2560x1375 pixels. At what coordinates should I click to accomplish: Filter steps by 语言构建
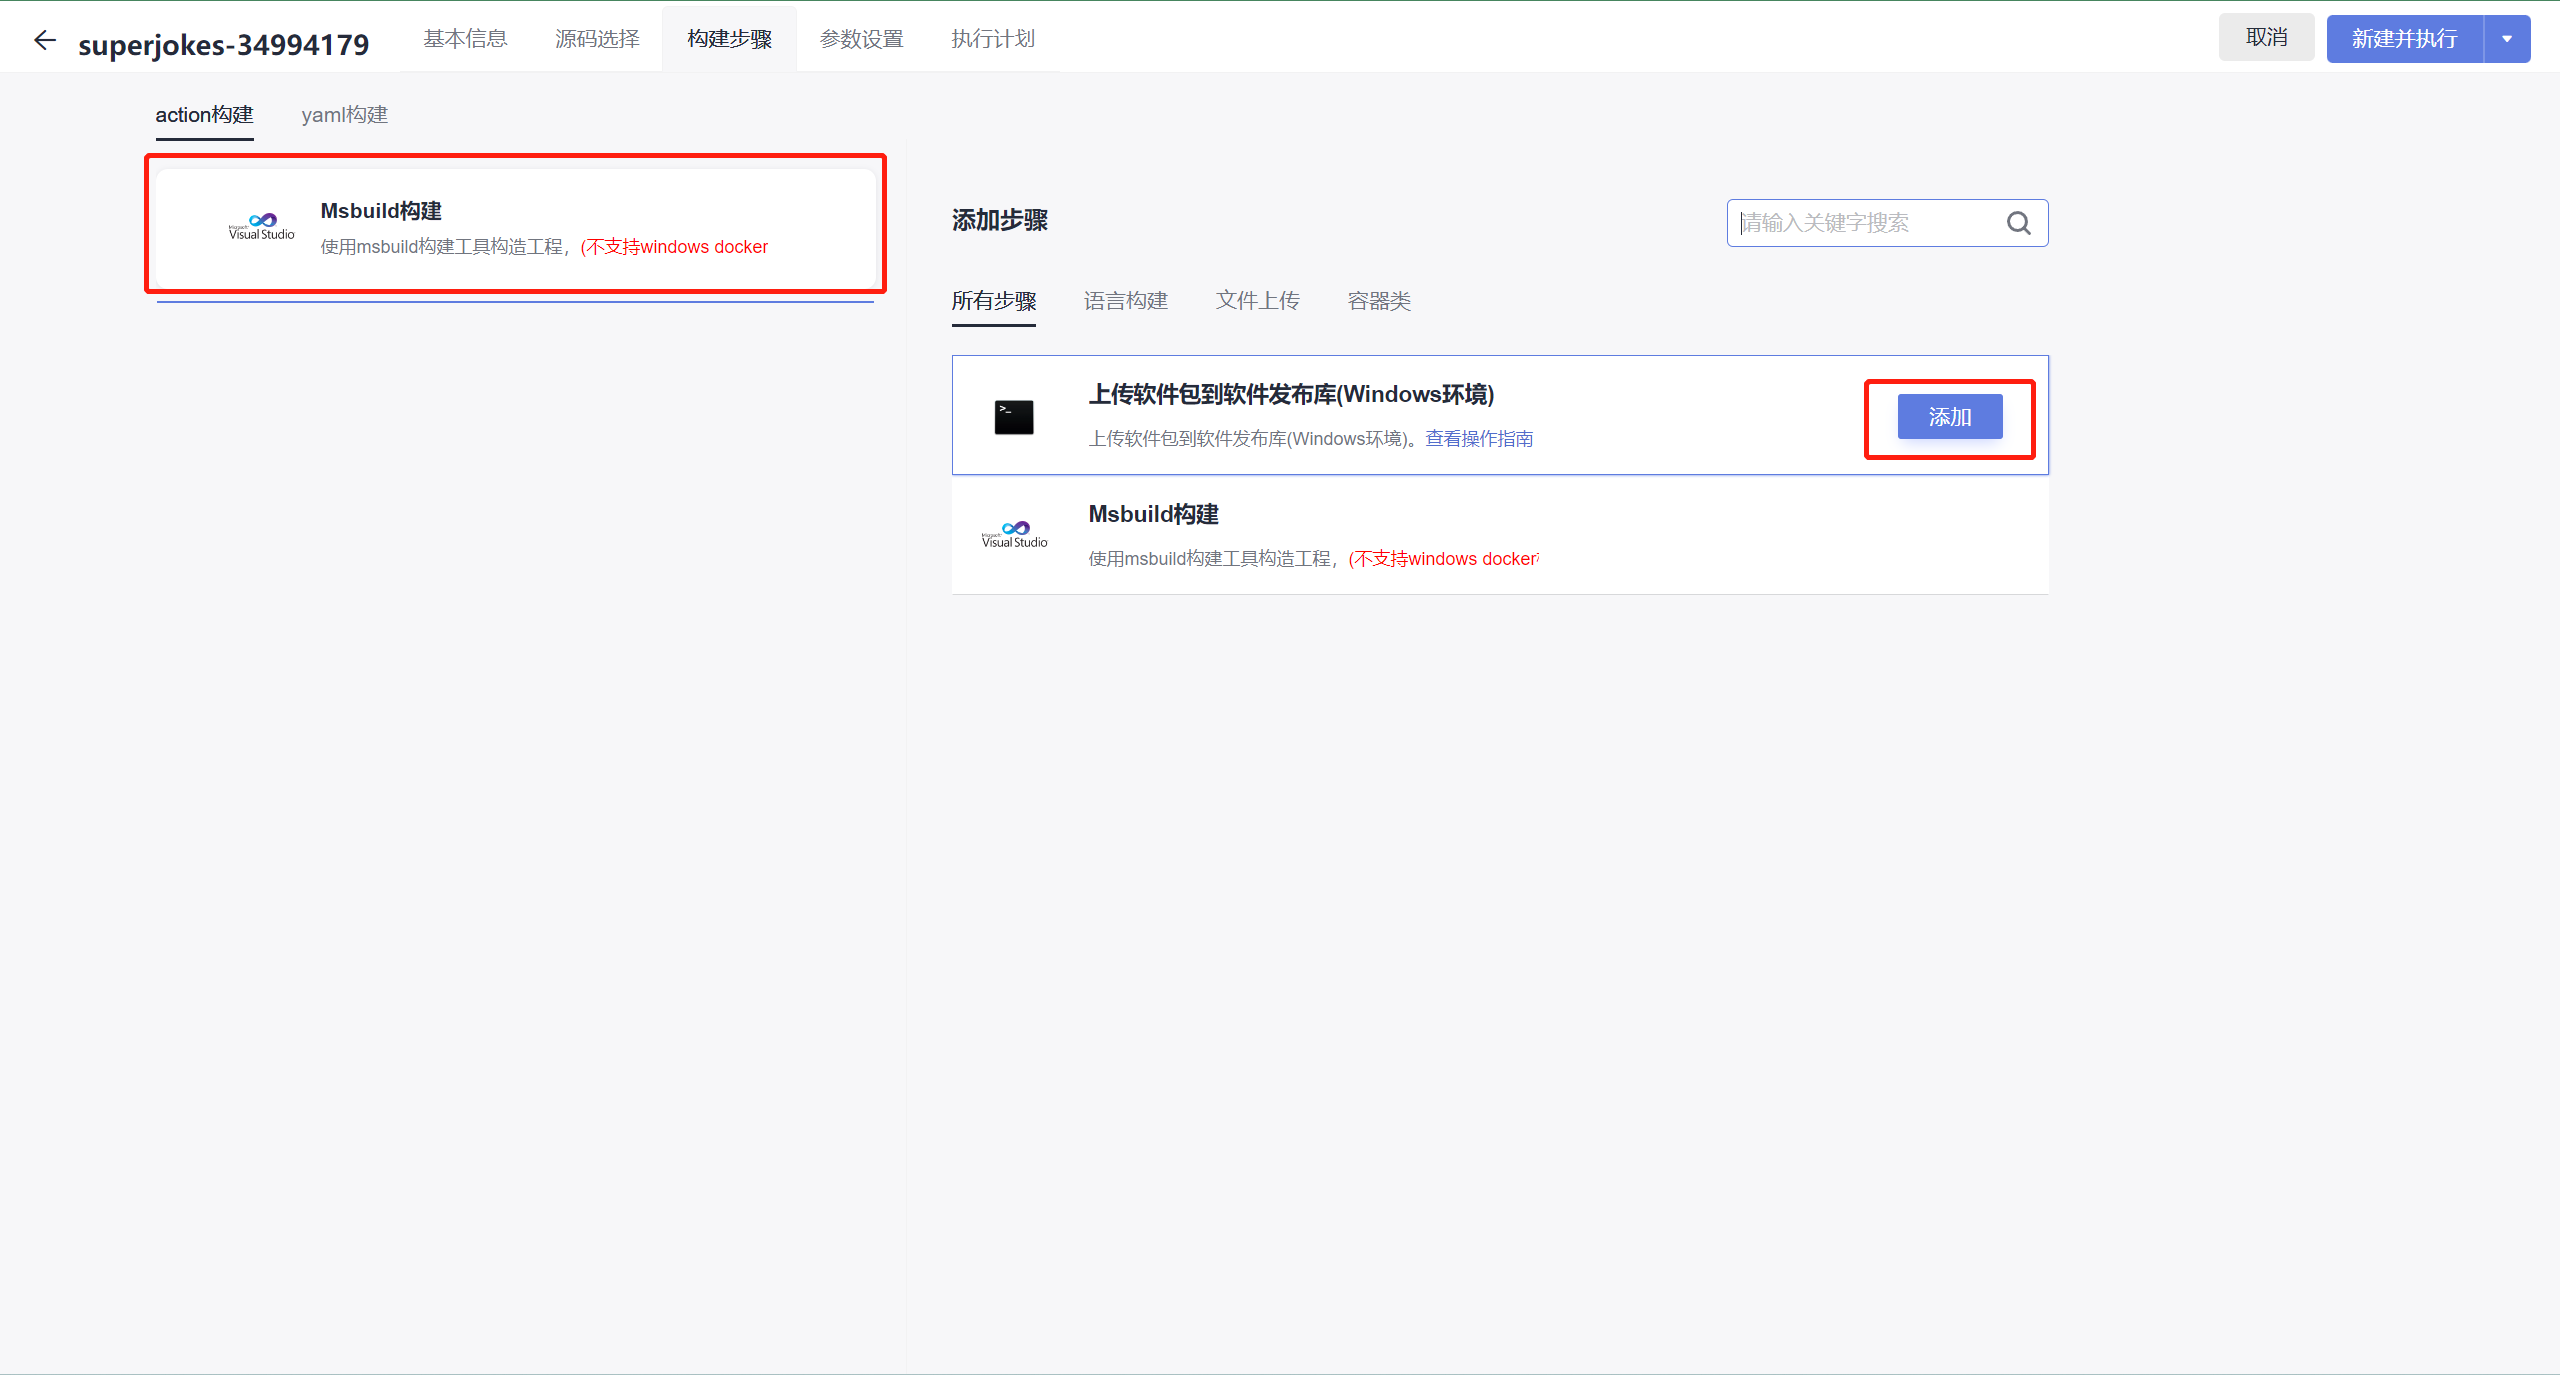coord(1126,301)
